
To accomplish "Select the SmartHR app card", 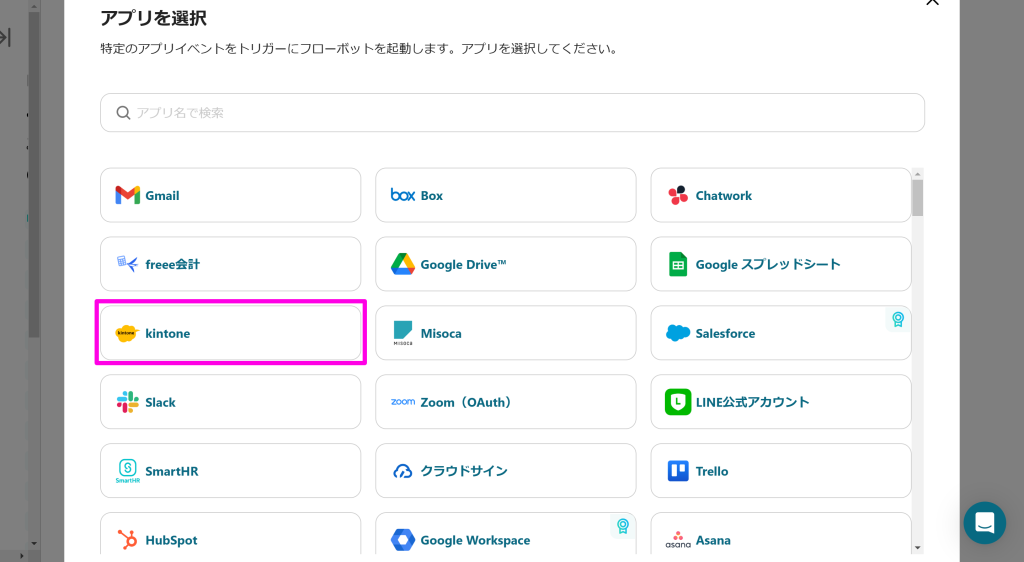I will (231, 471).
